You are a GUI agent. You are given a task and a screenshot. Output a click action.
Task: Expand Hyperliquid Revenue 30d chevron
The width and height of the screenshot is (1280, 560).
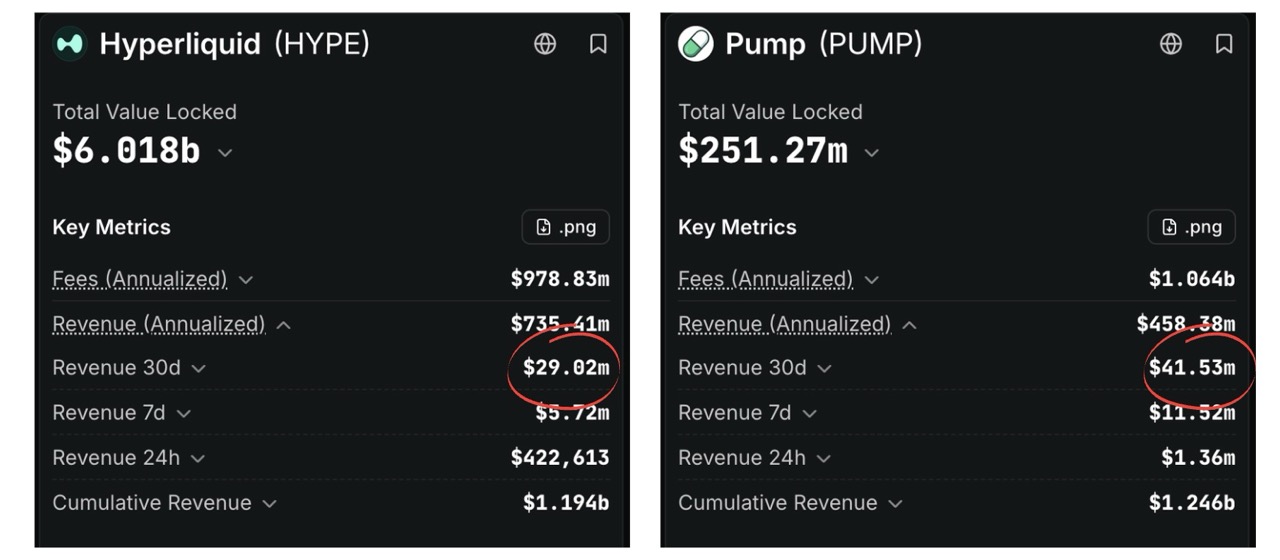(x=198, y=369)
